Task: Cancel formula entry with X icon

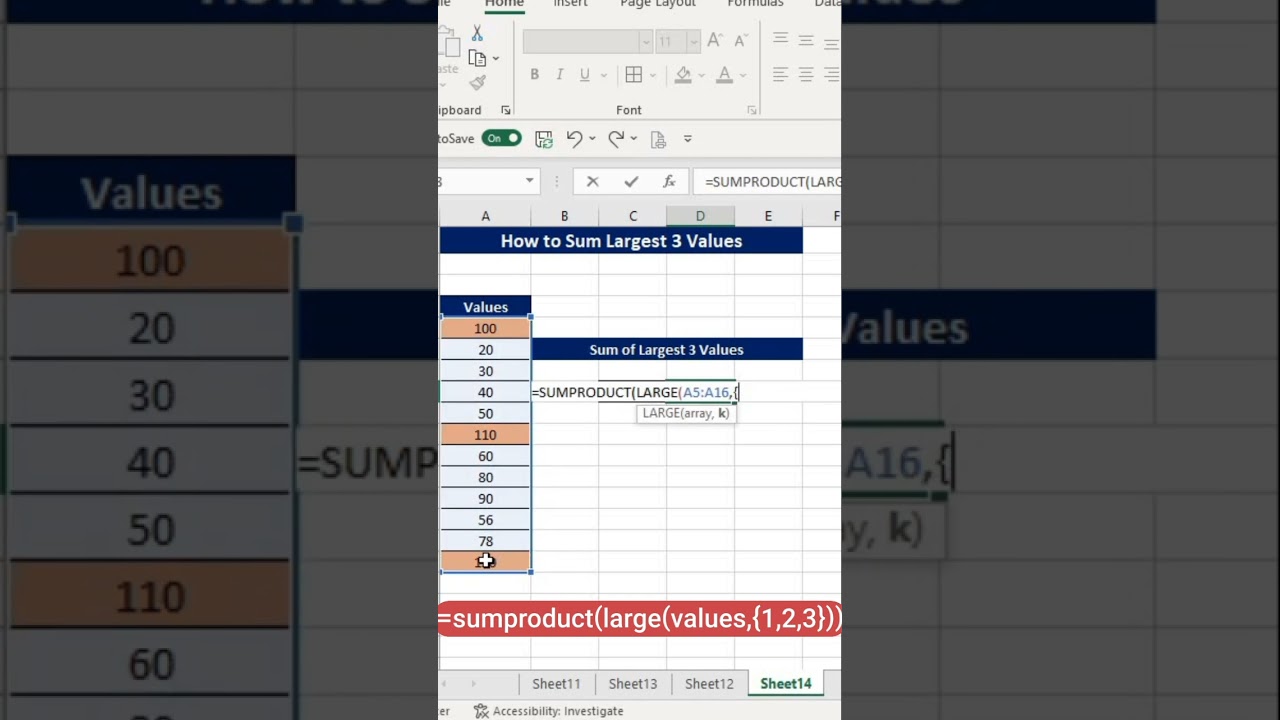Action: (593, 181)
